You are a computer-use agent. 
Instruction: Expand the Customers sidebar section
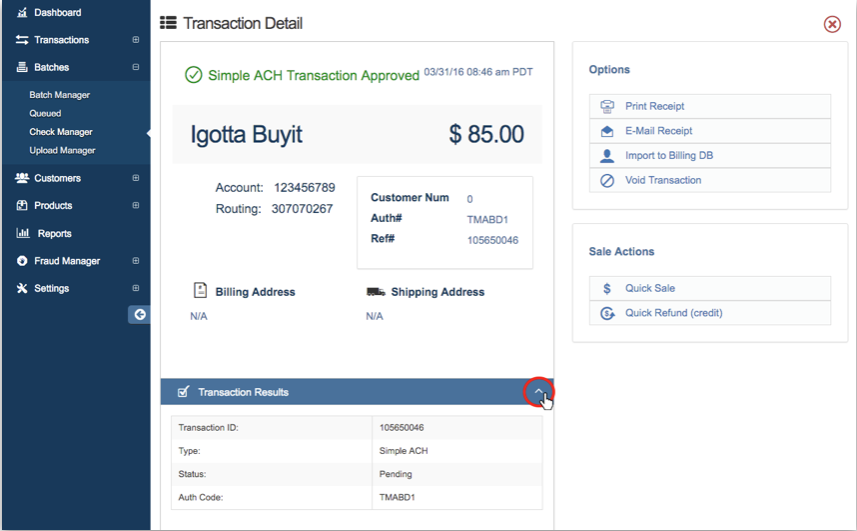pyautogui.click(x=136, y=178)
